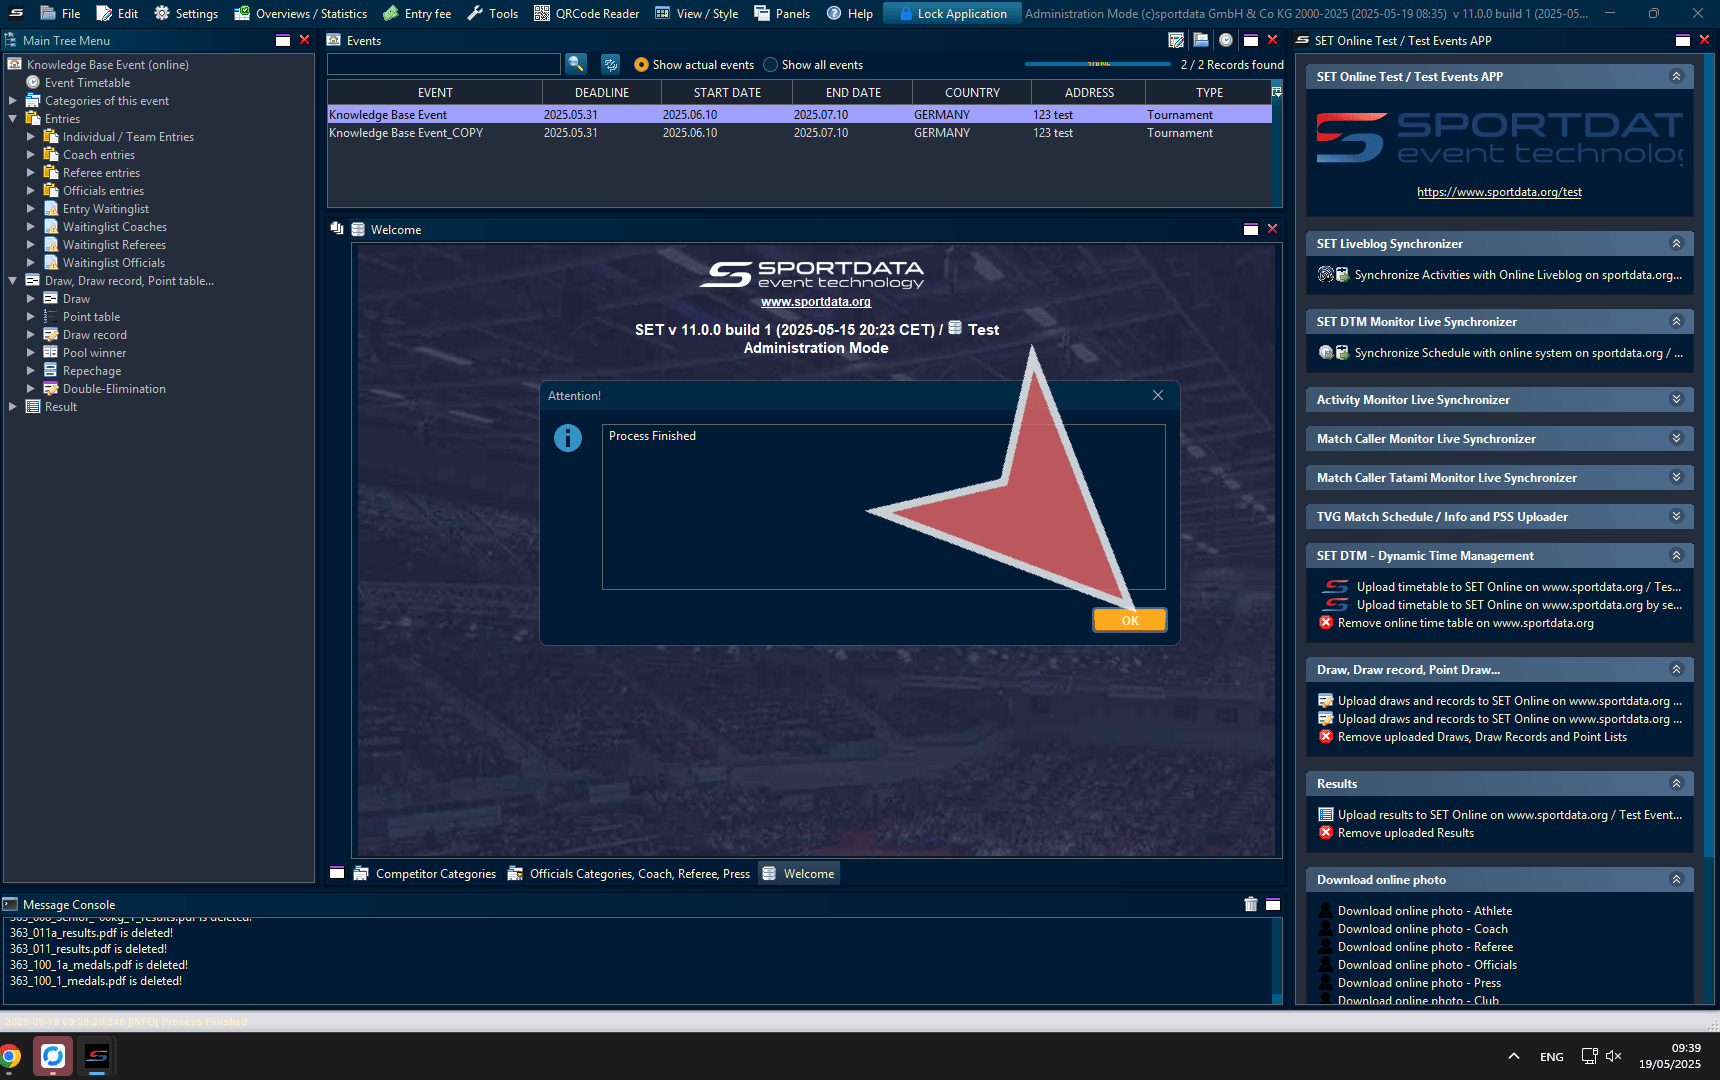Open the Overviews / Statistics menu
The width and height of the screenshot is (1720, 1080).
(300, 13)
